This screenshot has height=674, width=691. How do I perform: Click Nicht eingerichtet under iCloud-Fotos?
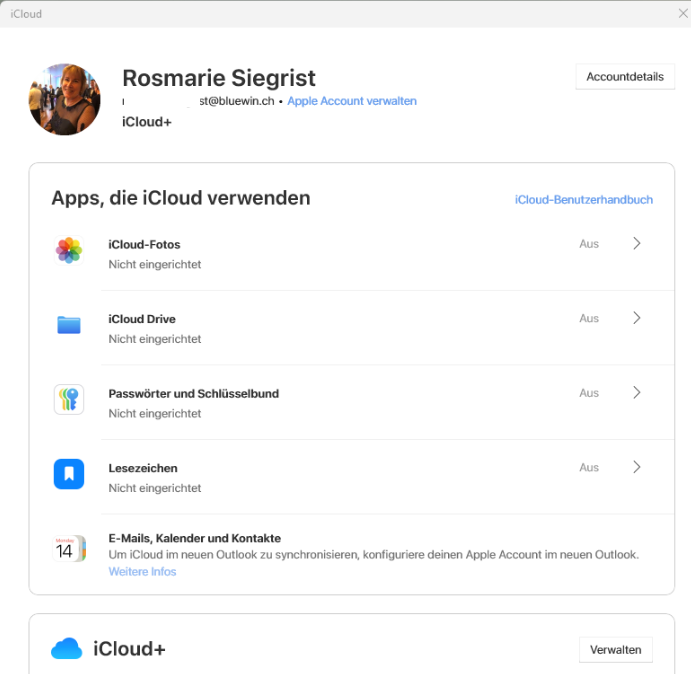pyautogui.click(x=155, y=264)
